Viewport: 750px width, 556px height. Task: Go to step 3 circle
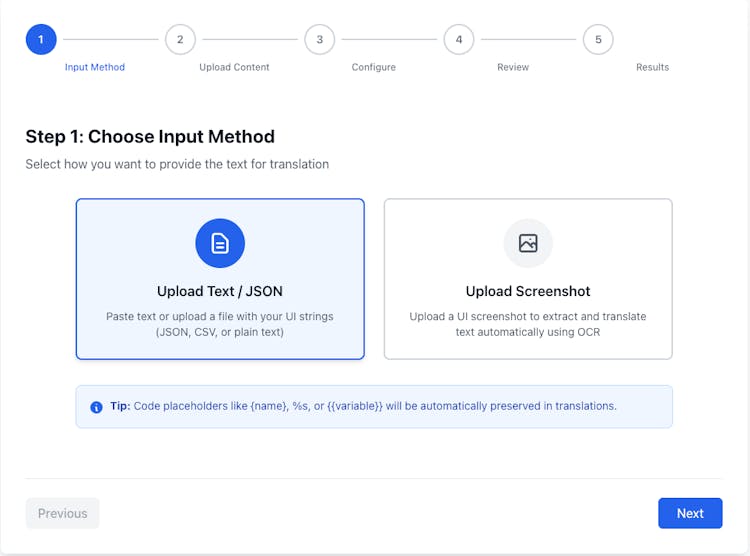point(320,40)
